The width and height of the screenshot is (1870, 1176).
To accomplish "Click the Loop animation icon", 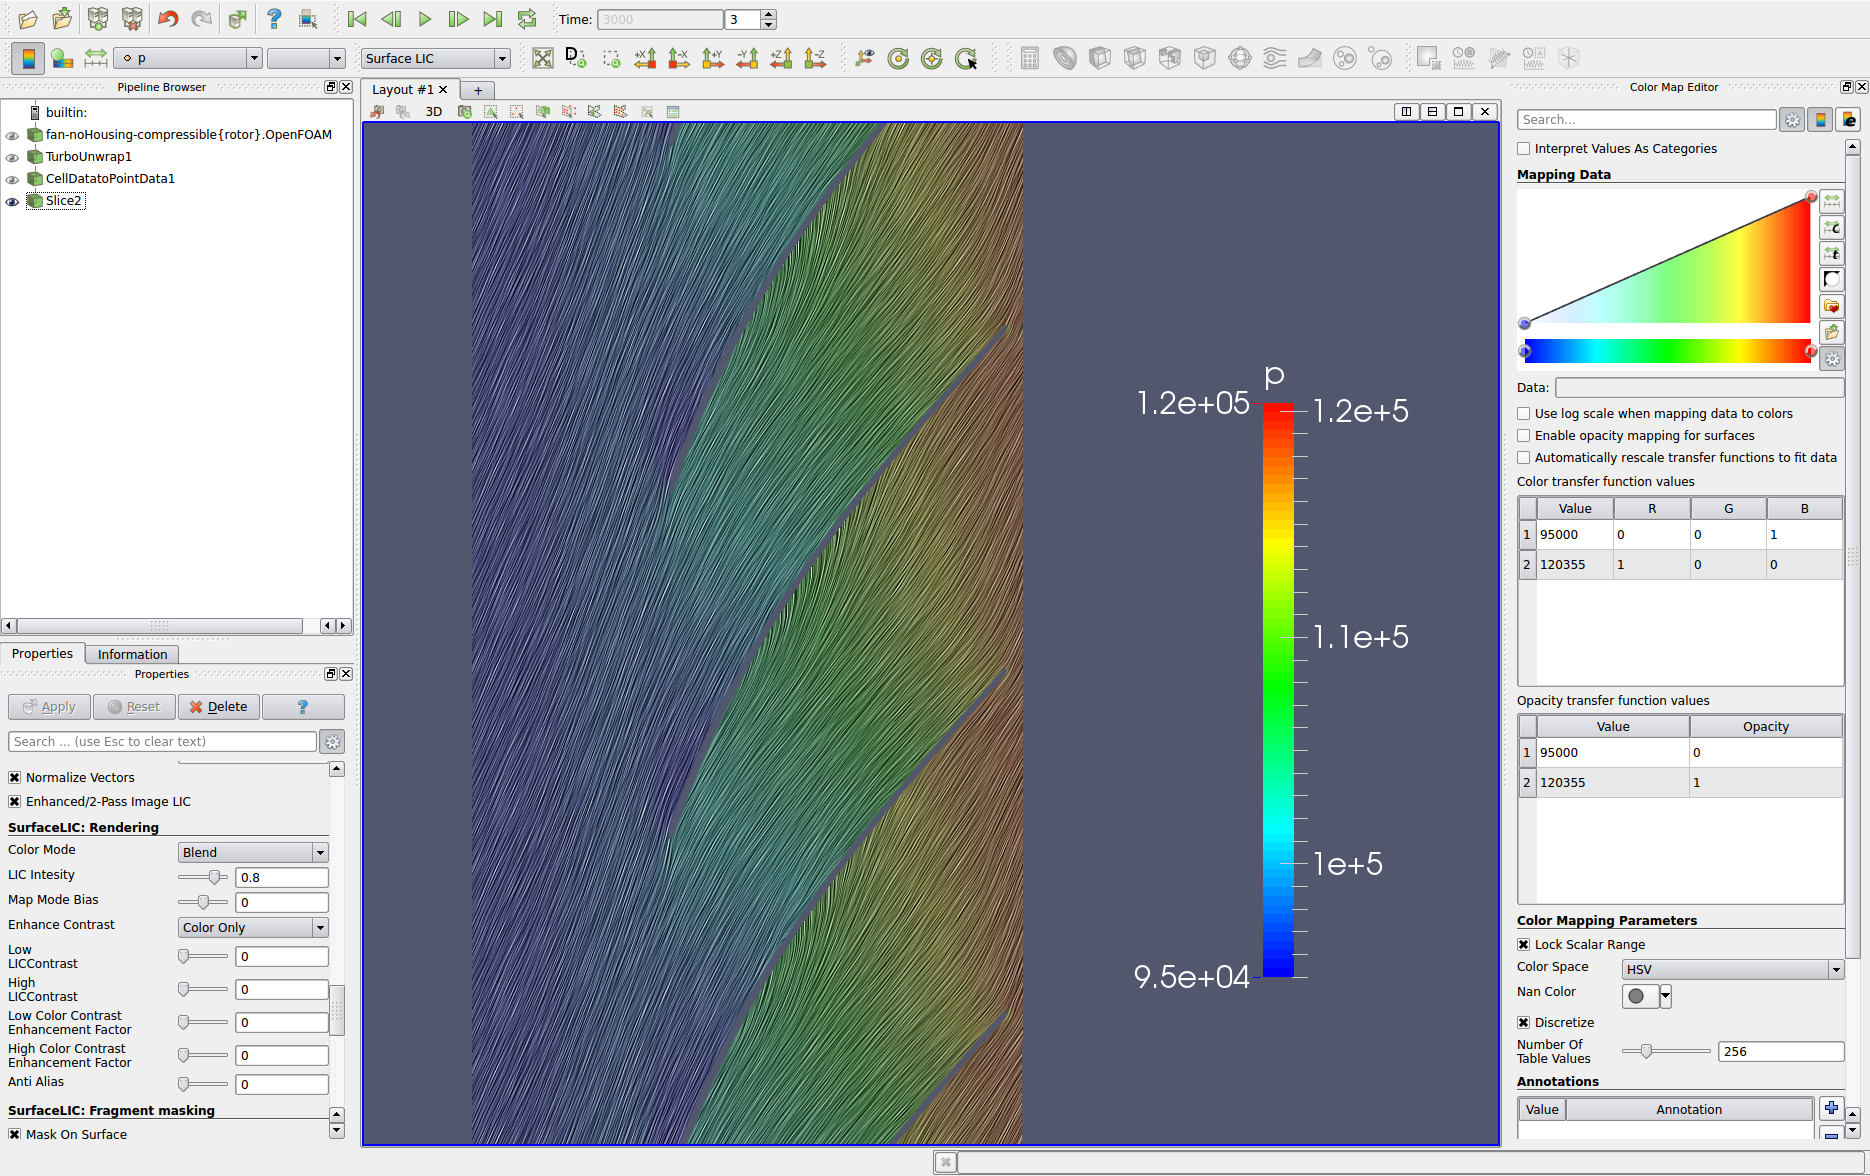I will point(527,19).
